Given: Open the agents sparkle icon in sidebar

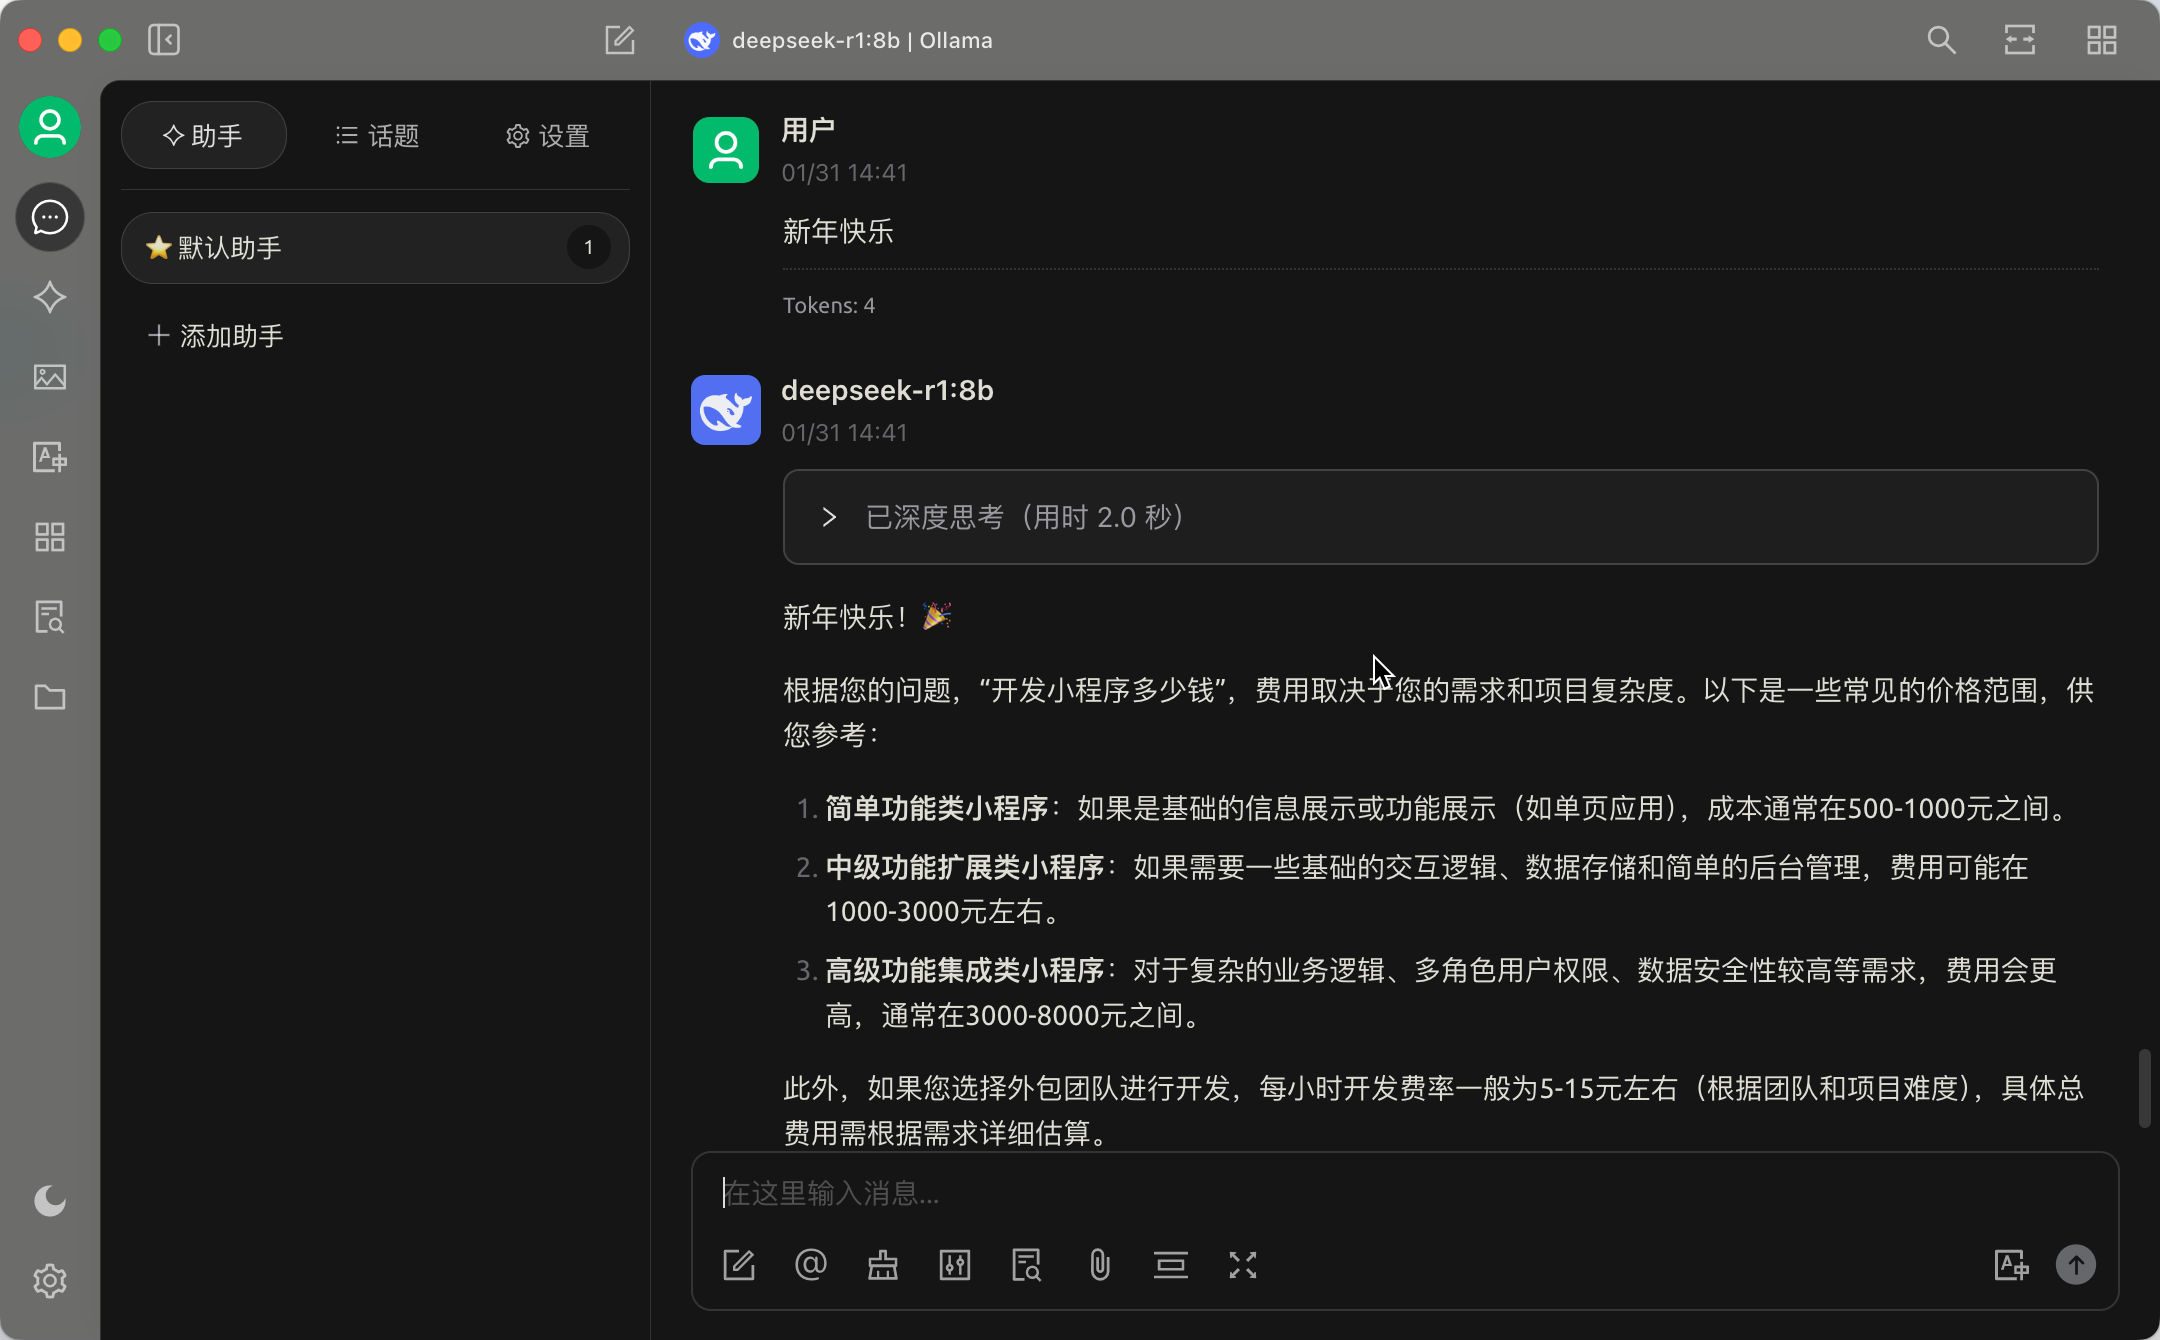Looking at the screenshot, I should [50, 297].
